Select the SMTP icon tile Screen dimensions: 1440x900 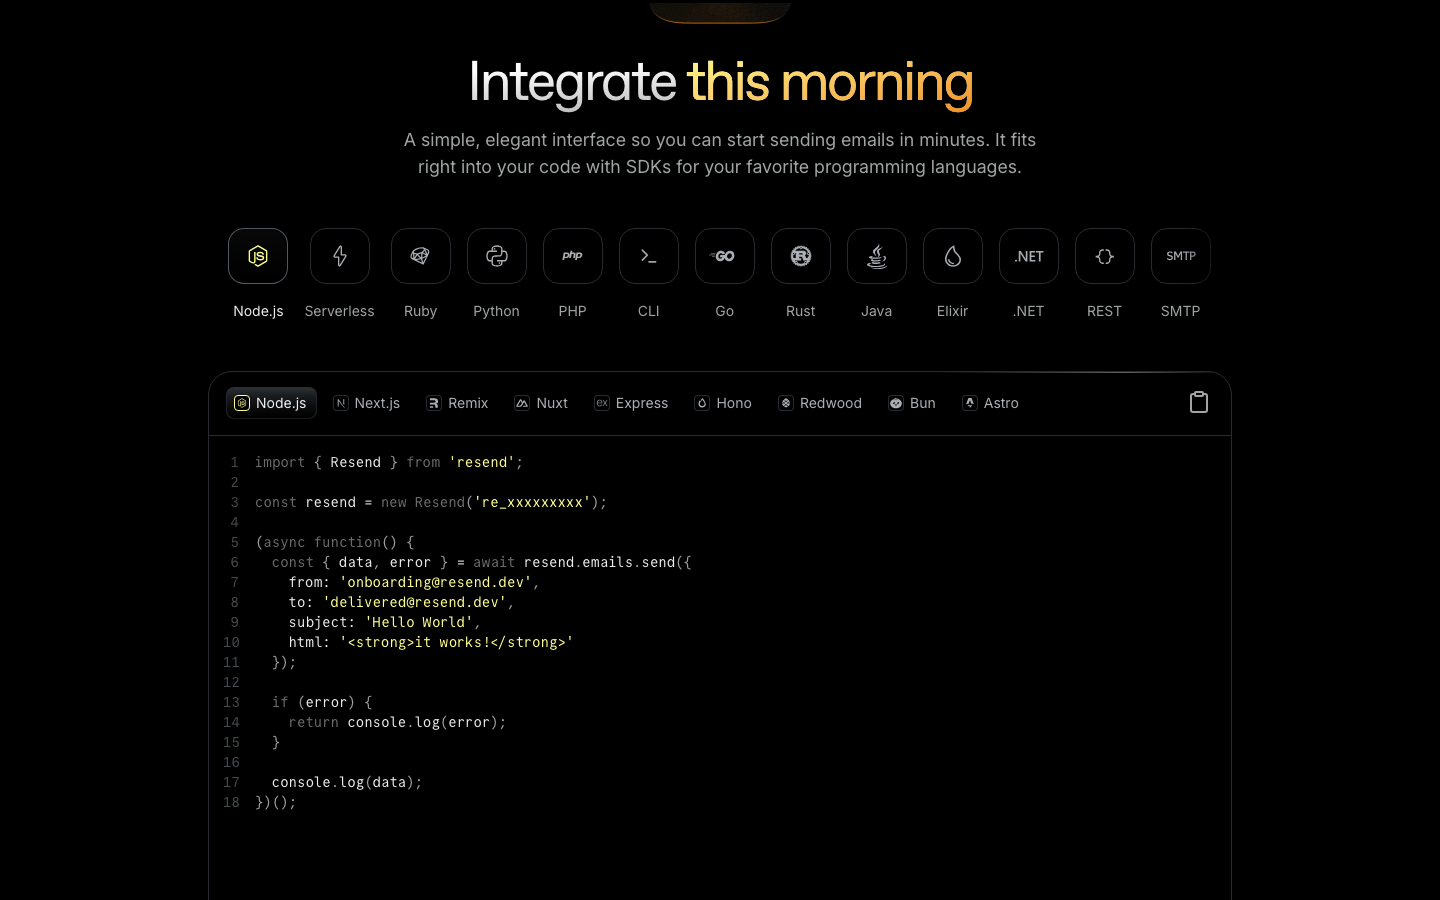coord(1181,256)
